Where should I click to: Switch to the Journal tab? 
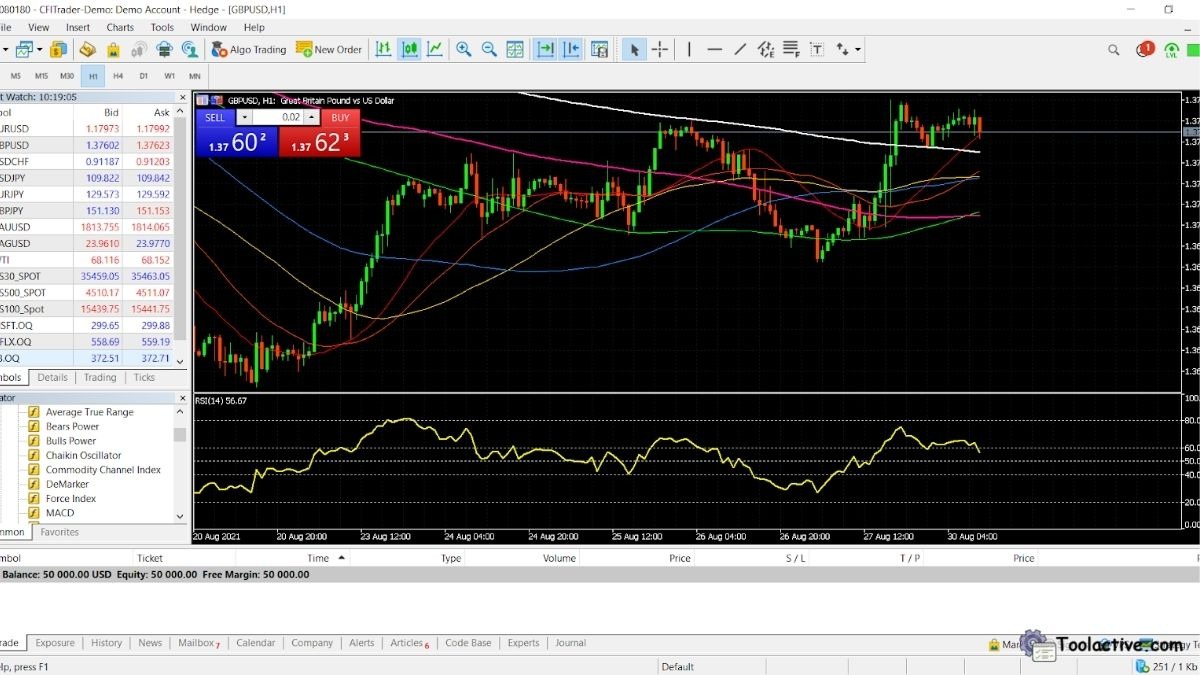(x=570, y=643)
